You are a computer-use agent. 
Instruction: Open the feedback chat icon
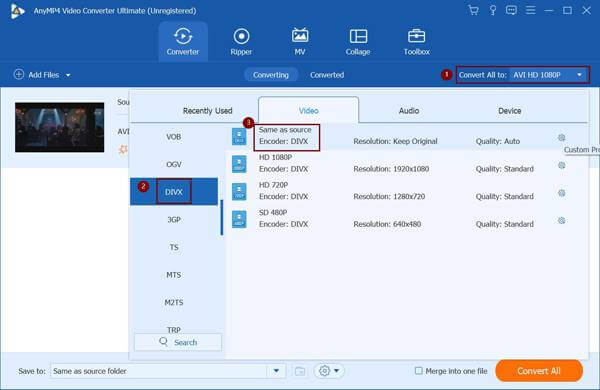click(x=511, y=10)
